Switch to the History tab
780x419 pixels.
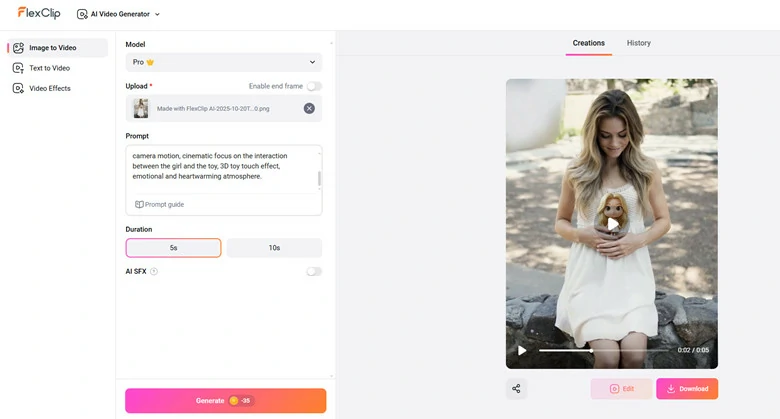(638, 43)
